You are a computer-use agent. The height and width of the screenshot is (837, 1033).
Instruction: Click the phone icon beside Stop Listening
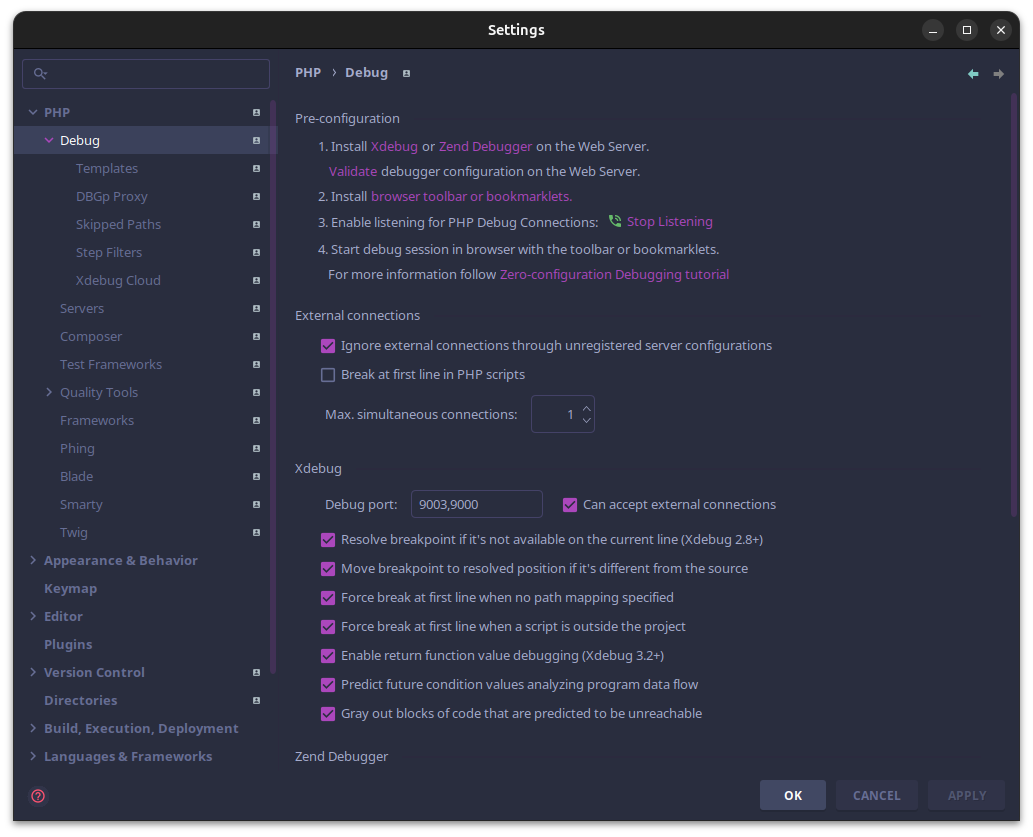[x=615, y=221]
